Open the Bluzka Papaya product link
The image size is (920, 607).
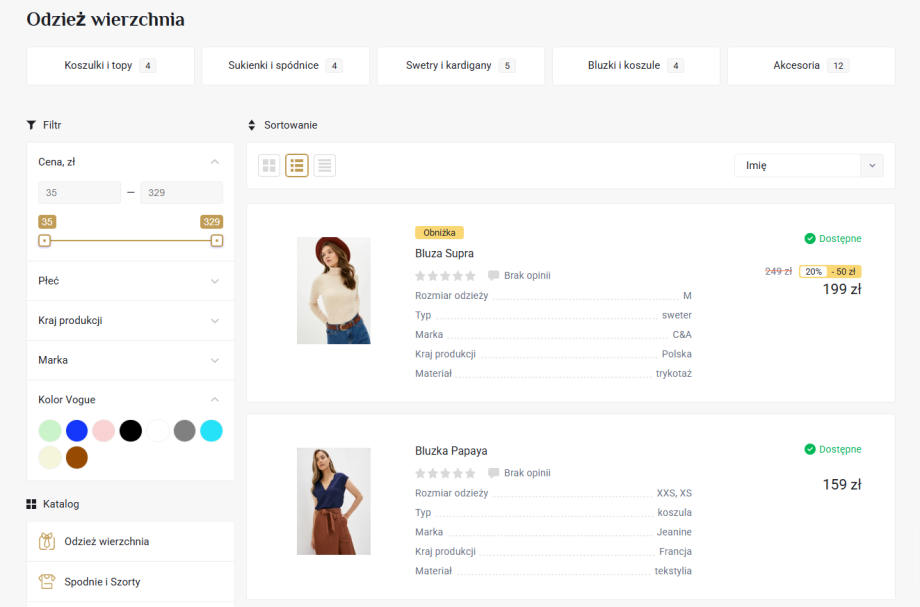click(451, 451)
